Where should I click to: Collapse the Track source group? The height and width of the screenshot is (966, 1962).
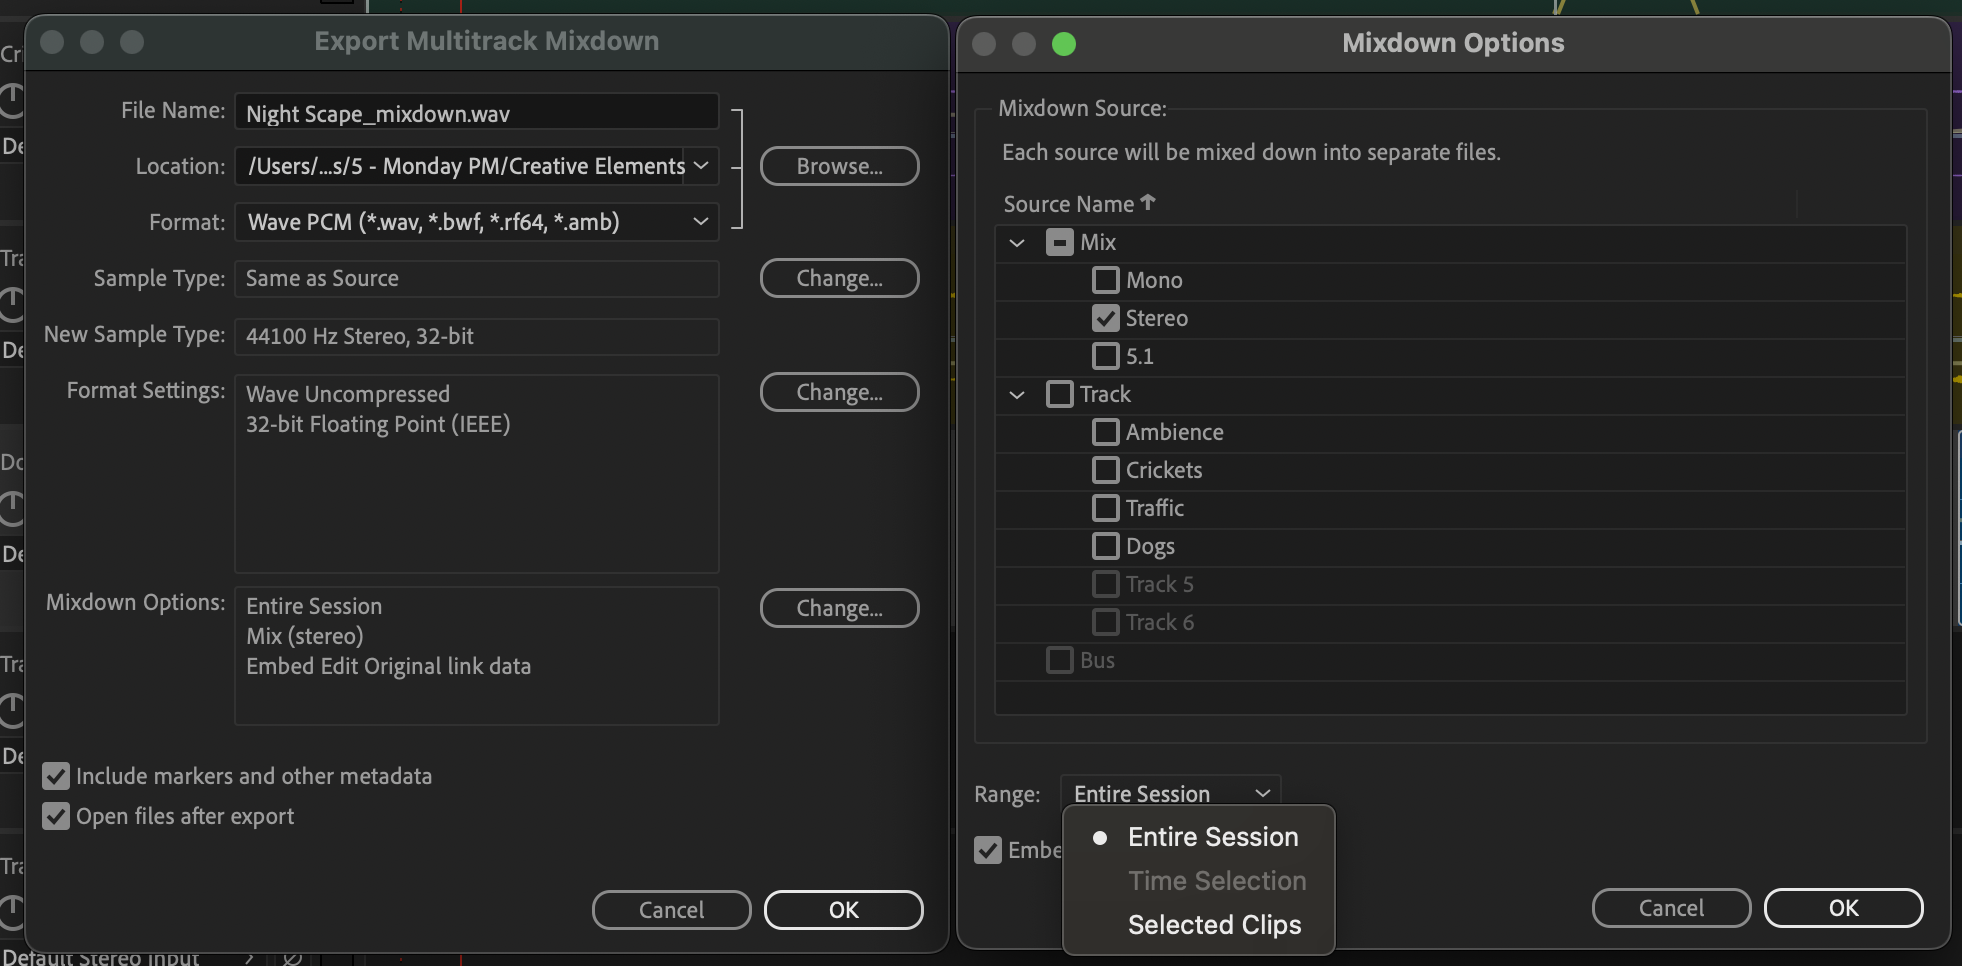point(1017,395)
